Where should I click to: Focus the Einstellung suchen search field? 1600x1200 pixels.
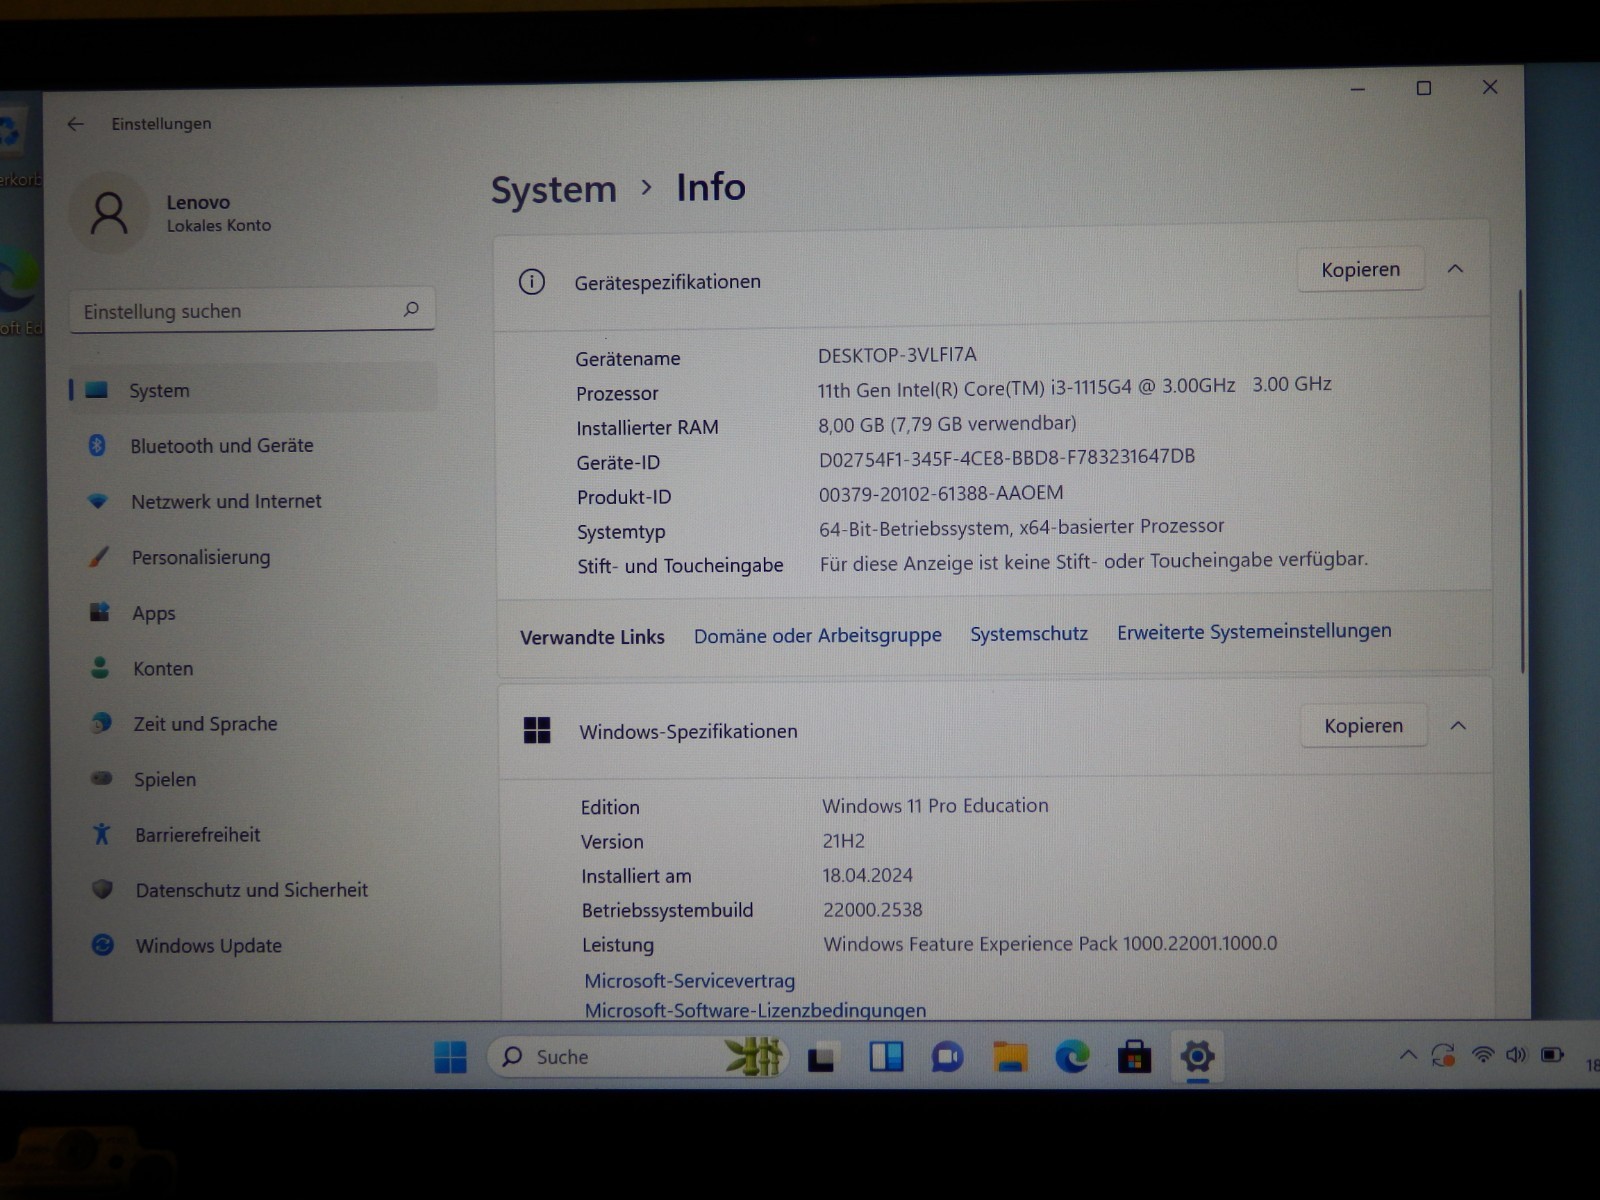click(x=252, y=311)
